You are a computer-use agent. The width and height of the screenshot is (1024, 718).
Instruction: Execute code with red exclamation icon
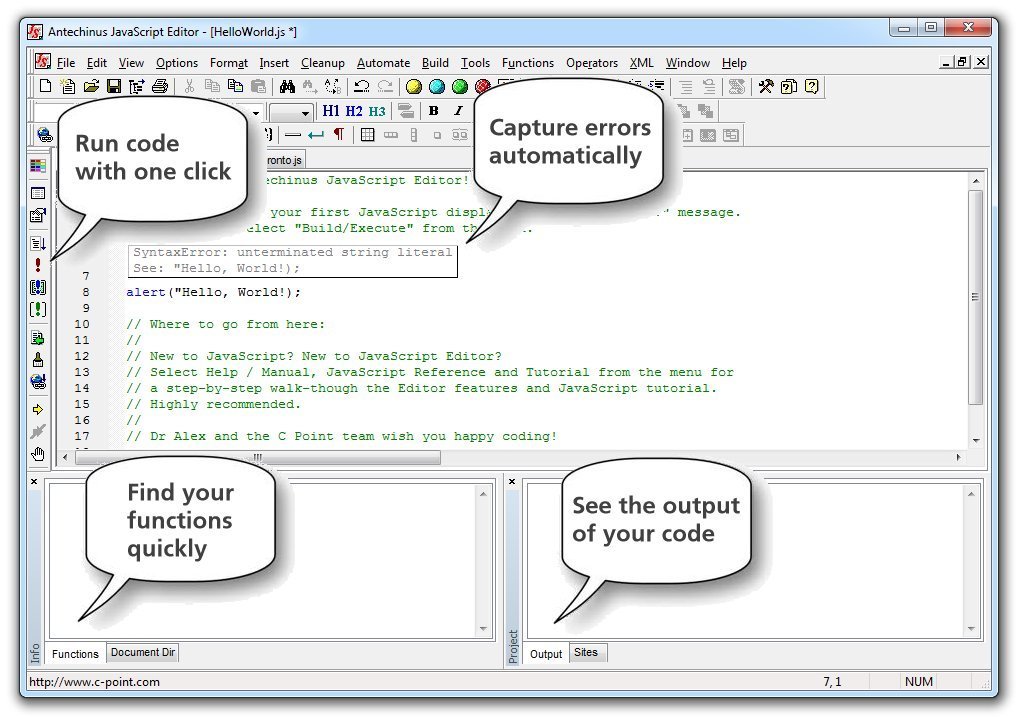(x=38, y=265)
